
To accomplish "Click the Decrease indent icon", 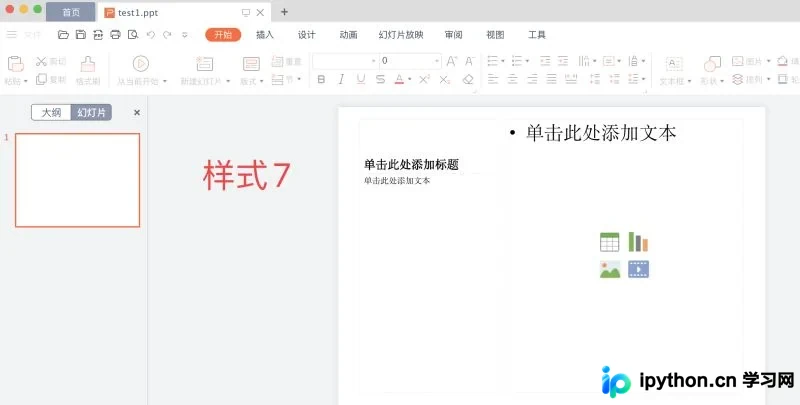I will click(x=545, y=61).
